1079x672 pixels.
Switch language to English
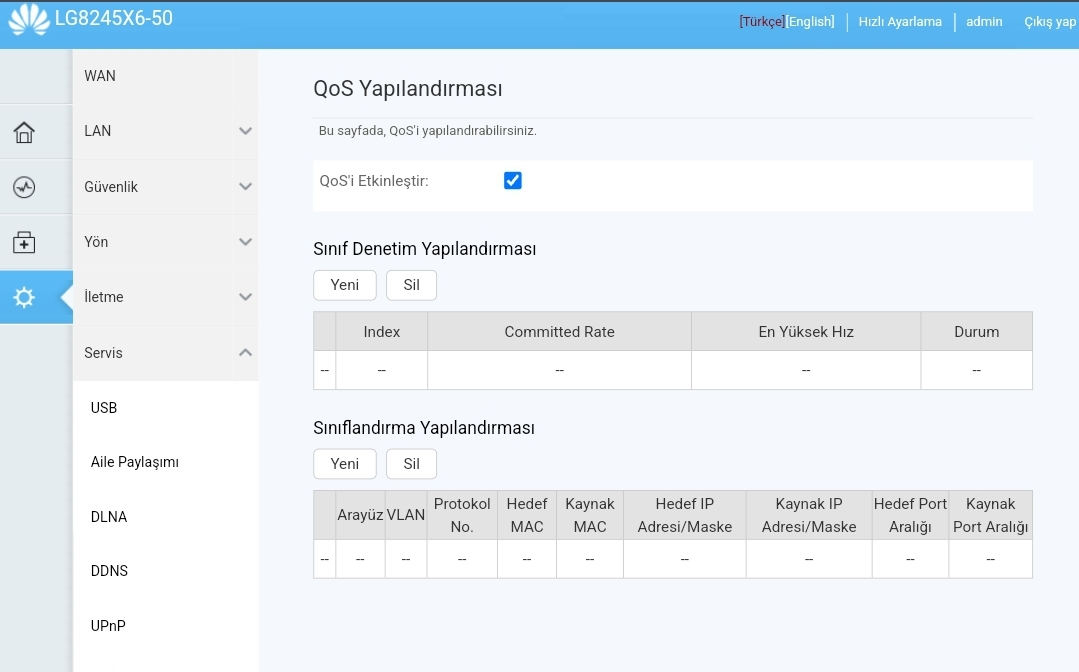pyautogui.click(x=810, y=21)
